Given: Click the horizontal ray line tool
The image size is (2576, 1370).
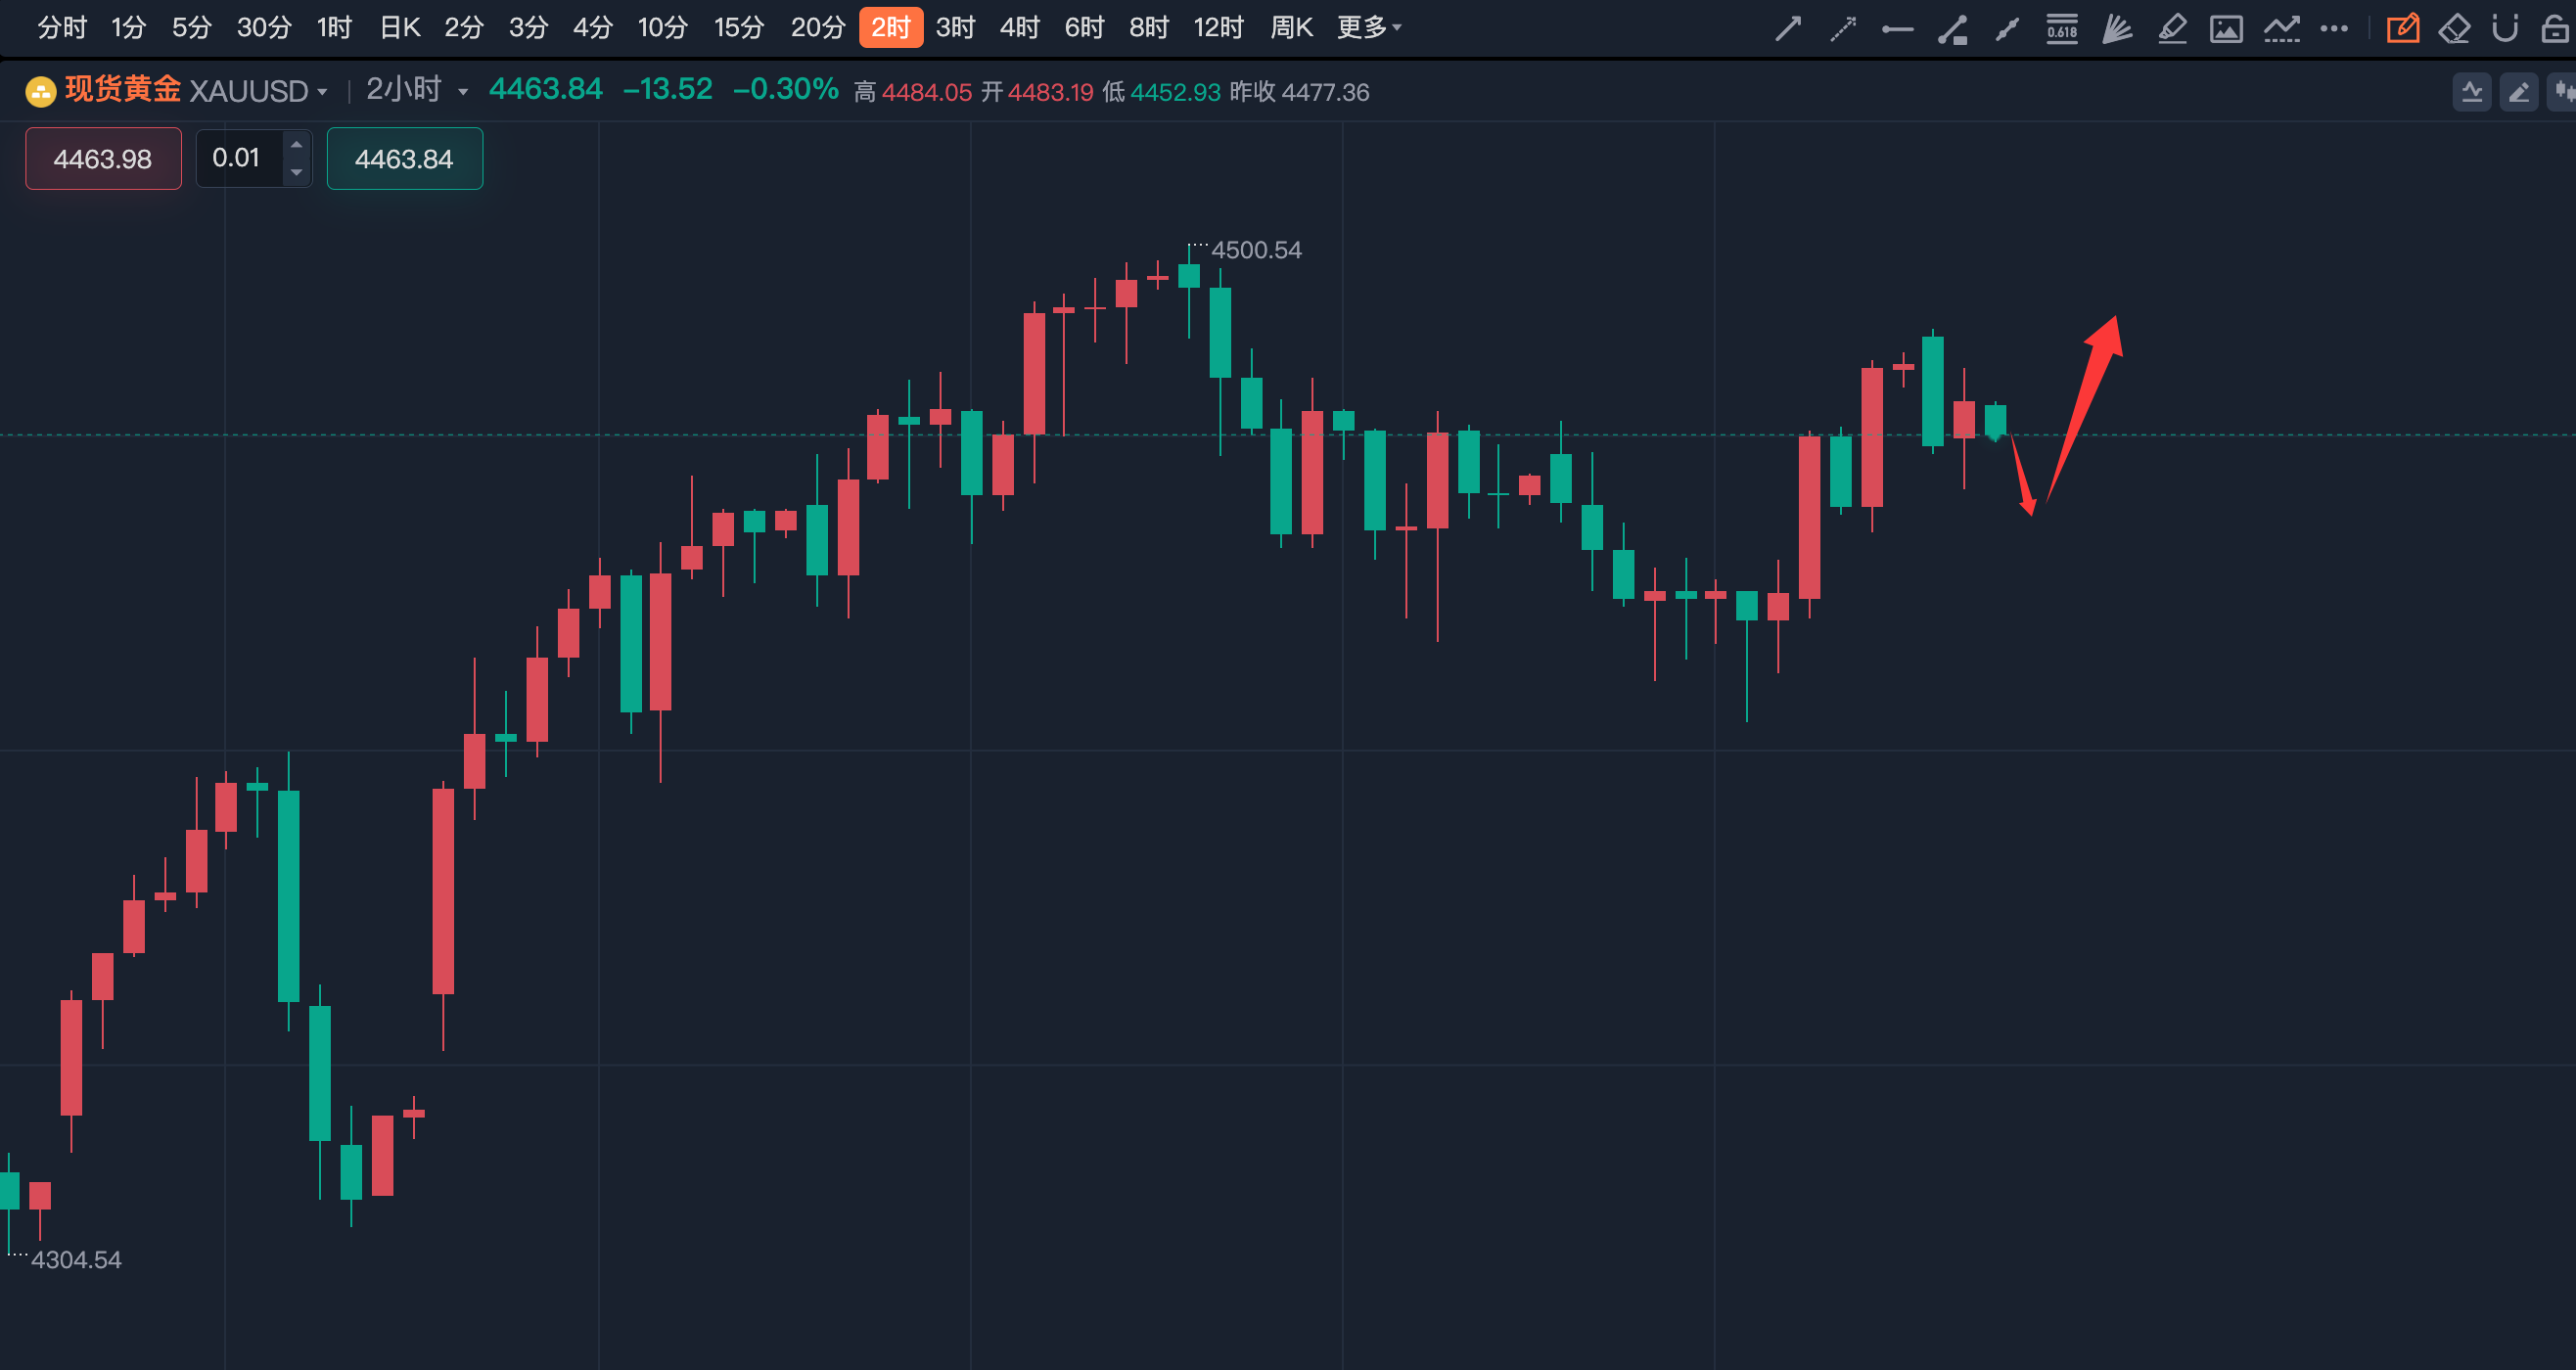Looking at the screenshot, I should (1897, 29).
